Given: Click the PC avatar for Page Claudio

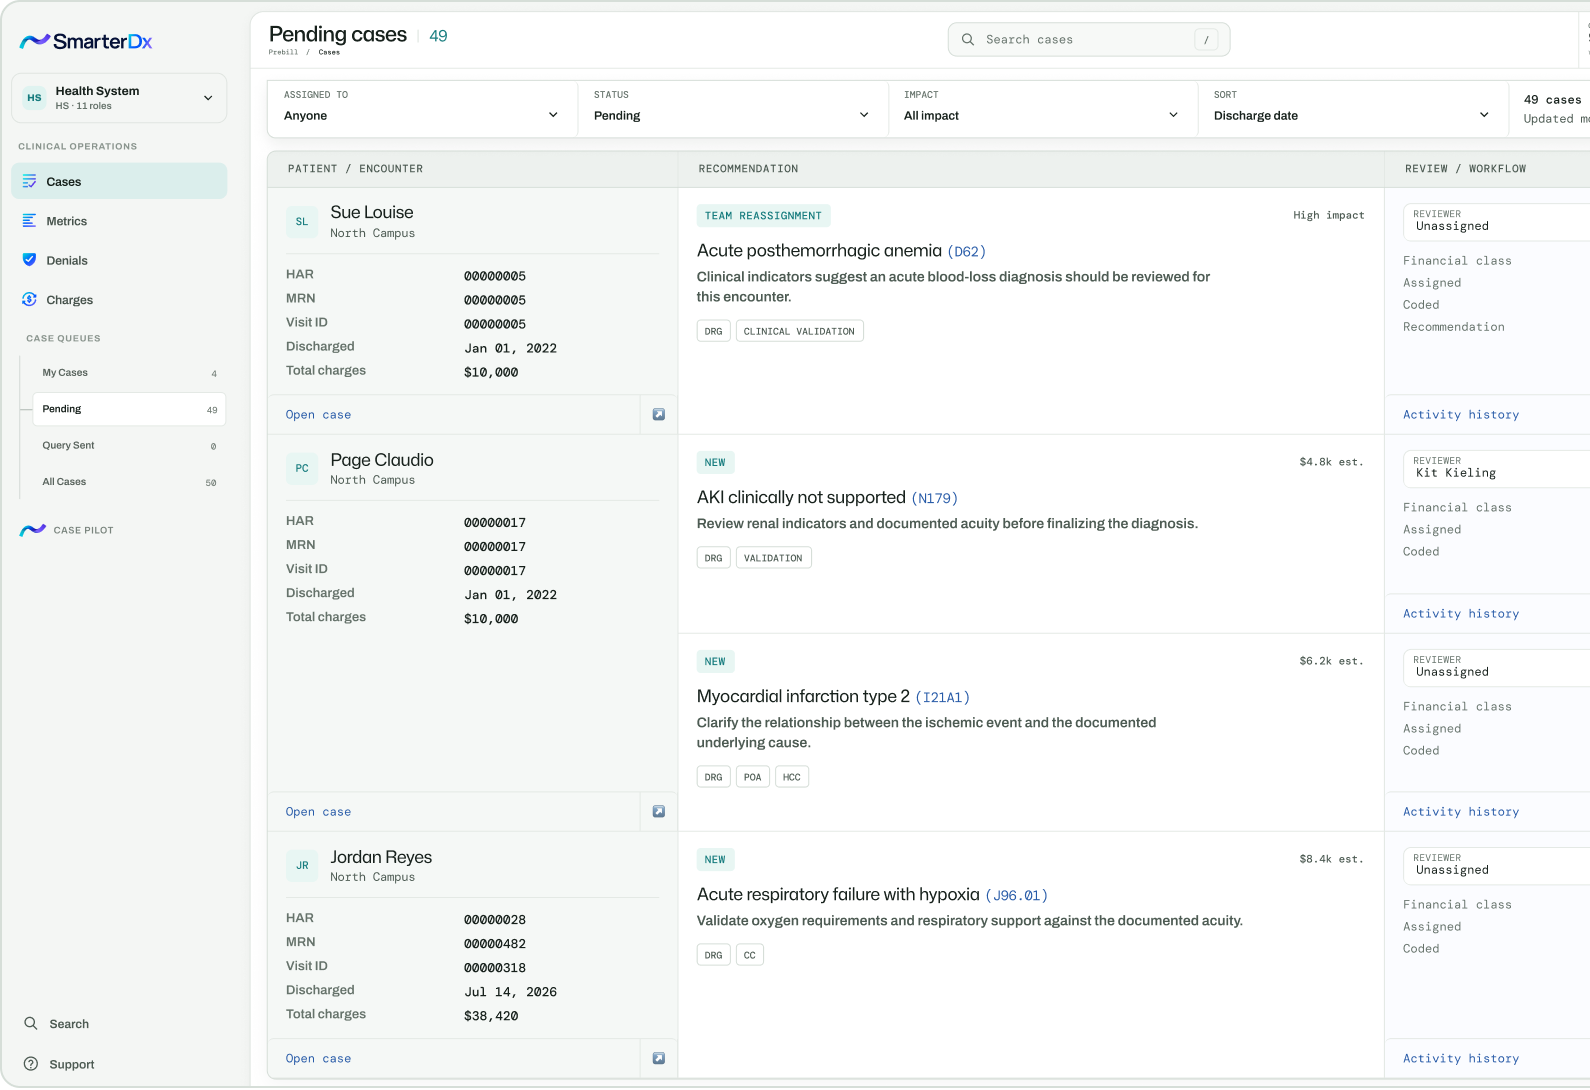Looking at the screenshot, I should 302,468.
